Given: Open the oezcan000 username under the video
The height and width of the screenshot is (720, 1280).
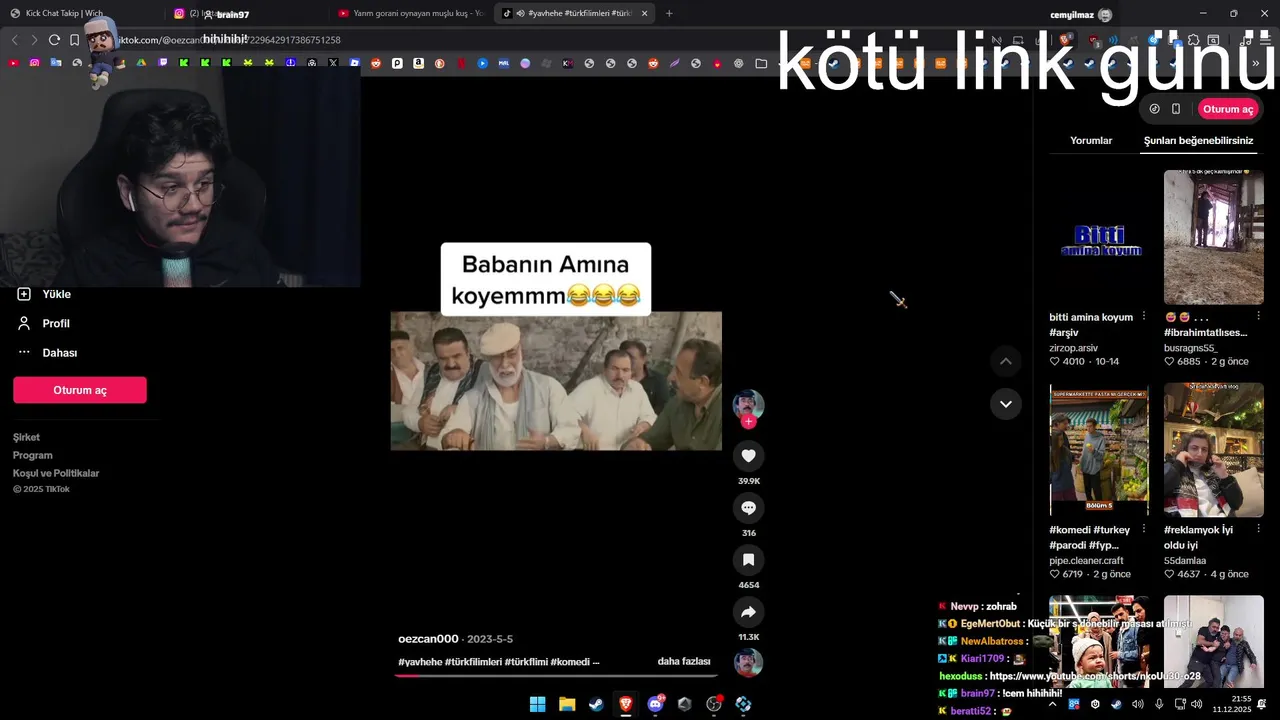Looking at the screenshot, I should coord(428,639).
